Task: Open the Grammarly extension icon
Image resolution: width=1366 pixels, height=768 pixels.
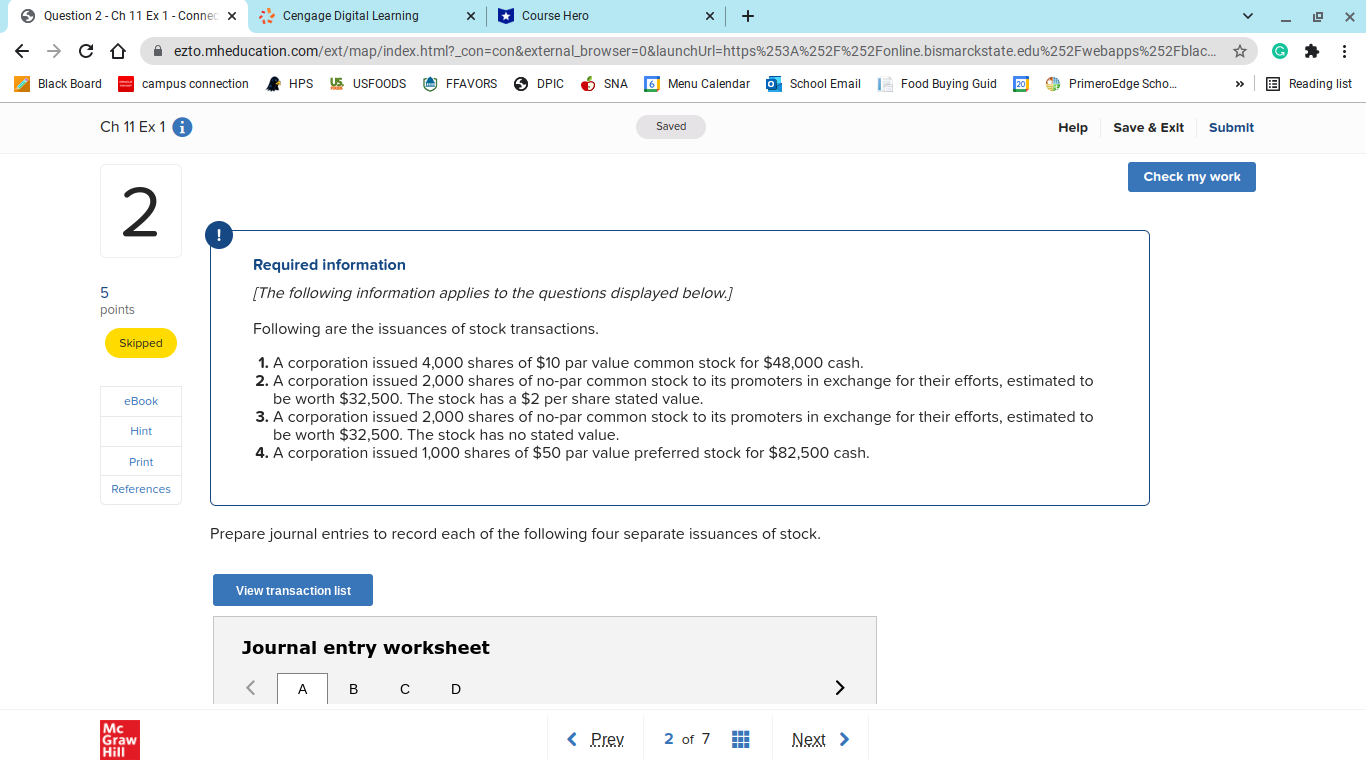Action: click(x=1280, y=51)
